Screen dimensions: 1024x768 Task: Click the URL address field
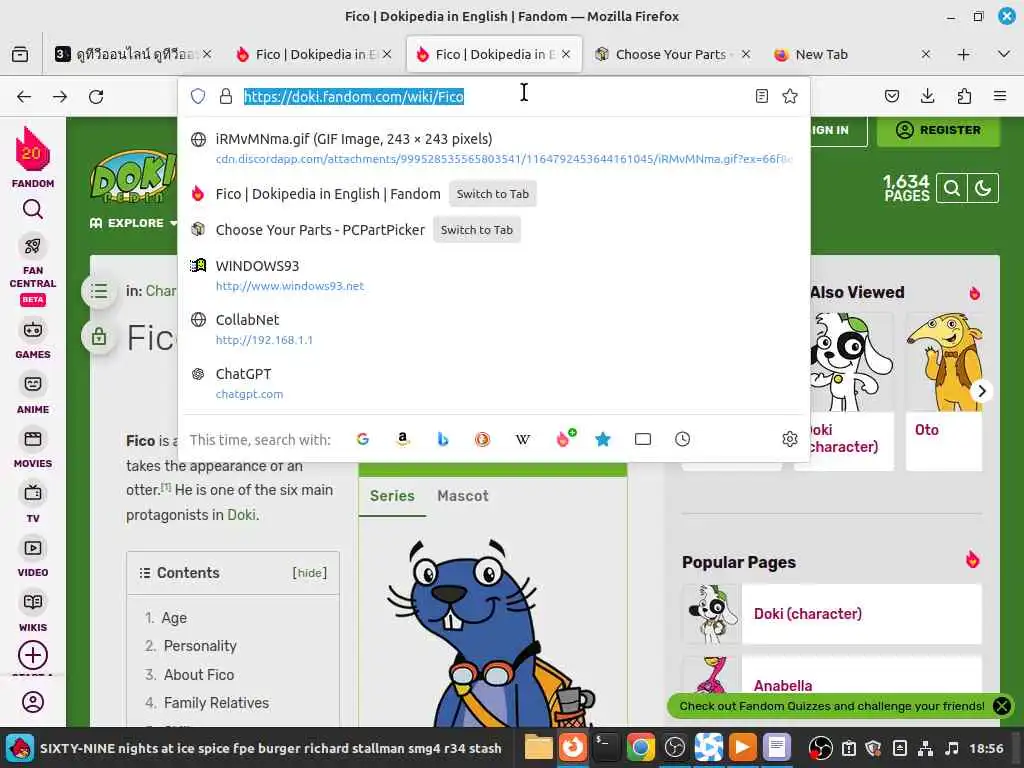pos(493,97)
